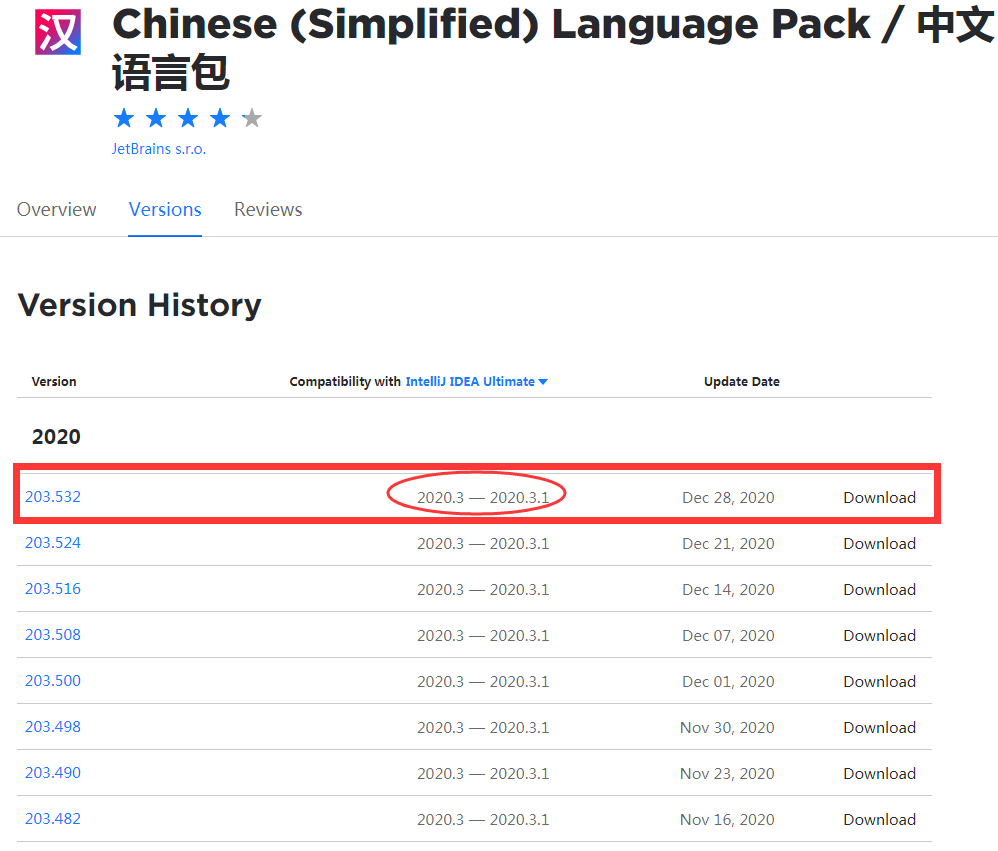This screenshot has width=998, height=851.
Task: Open version 203.532 link
Action: [x=53, y=496]
